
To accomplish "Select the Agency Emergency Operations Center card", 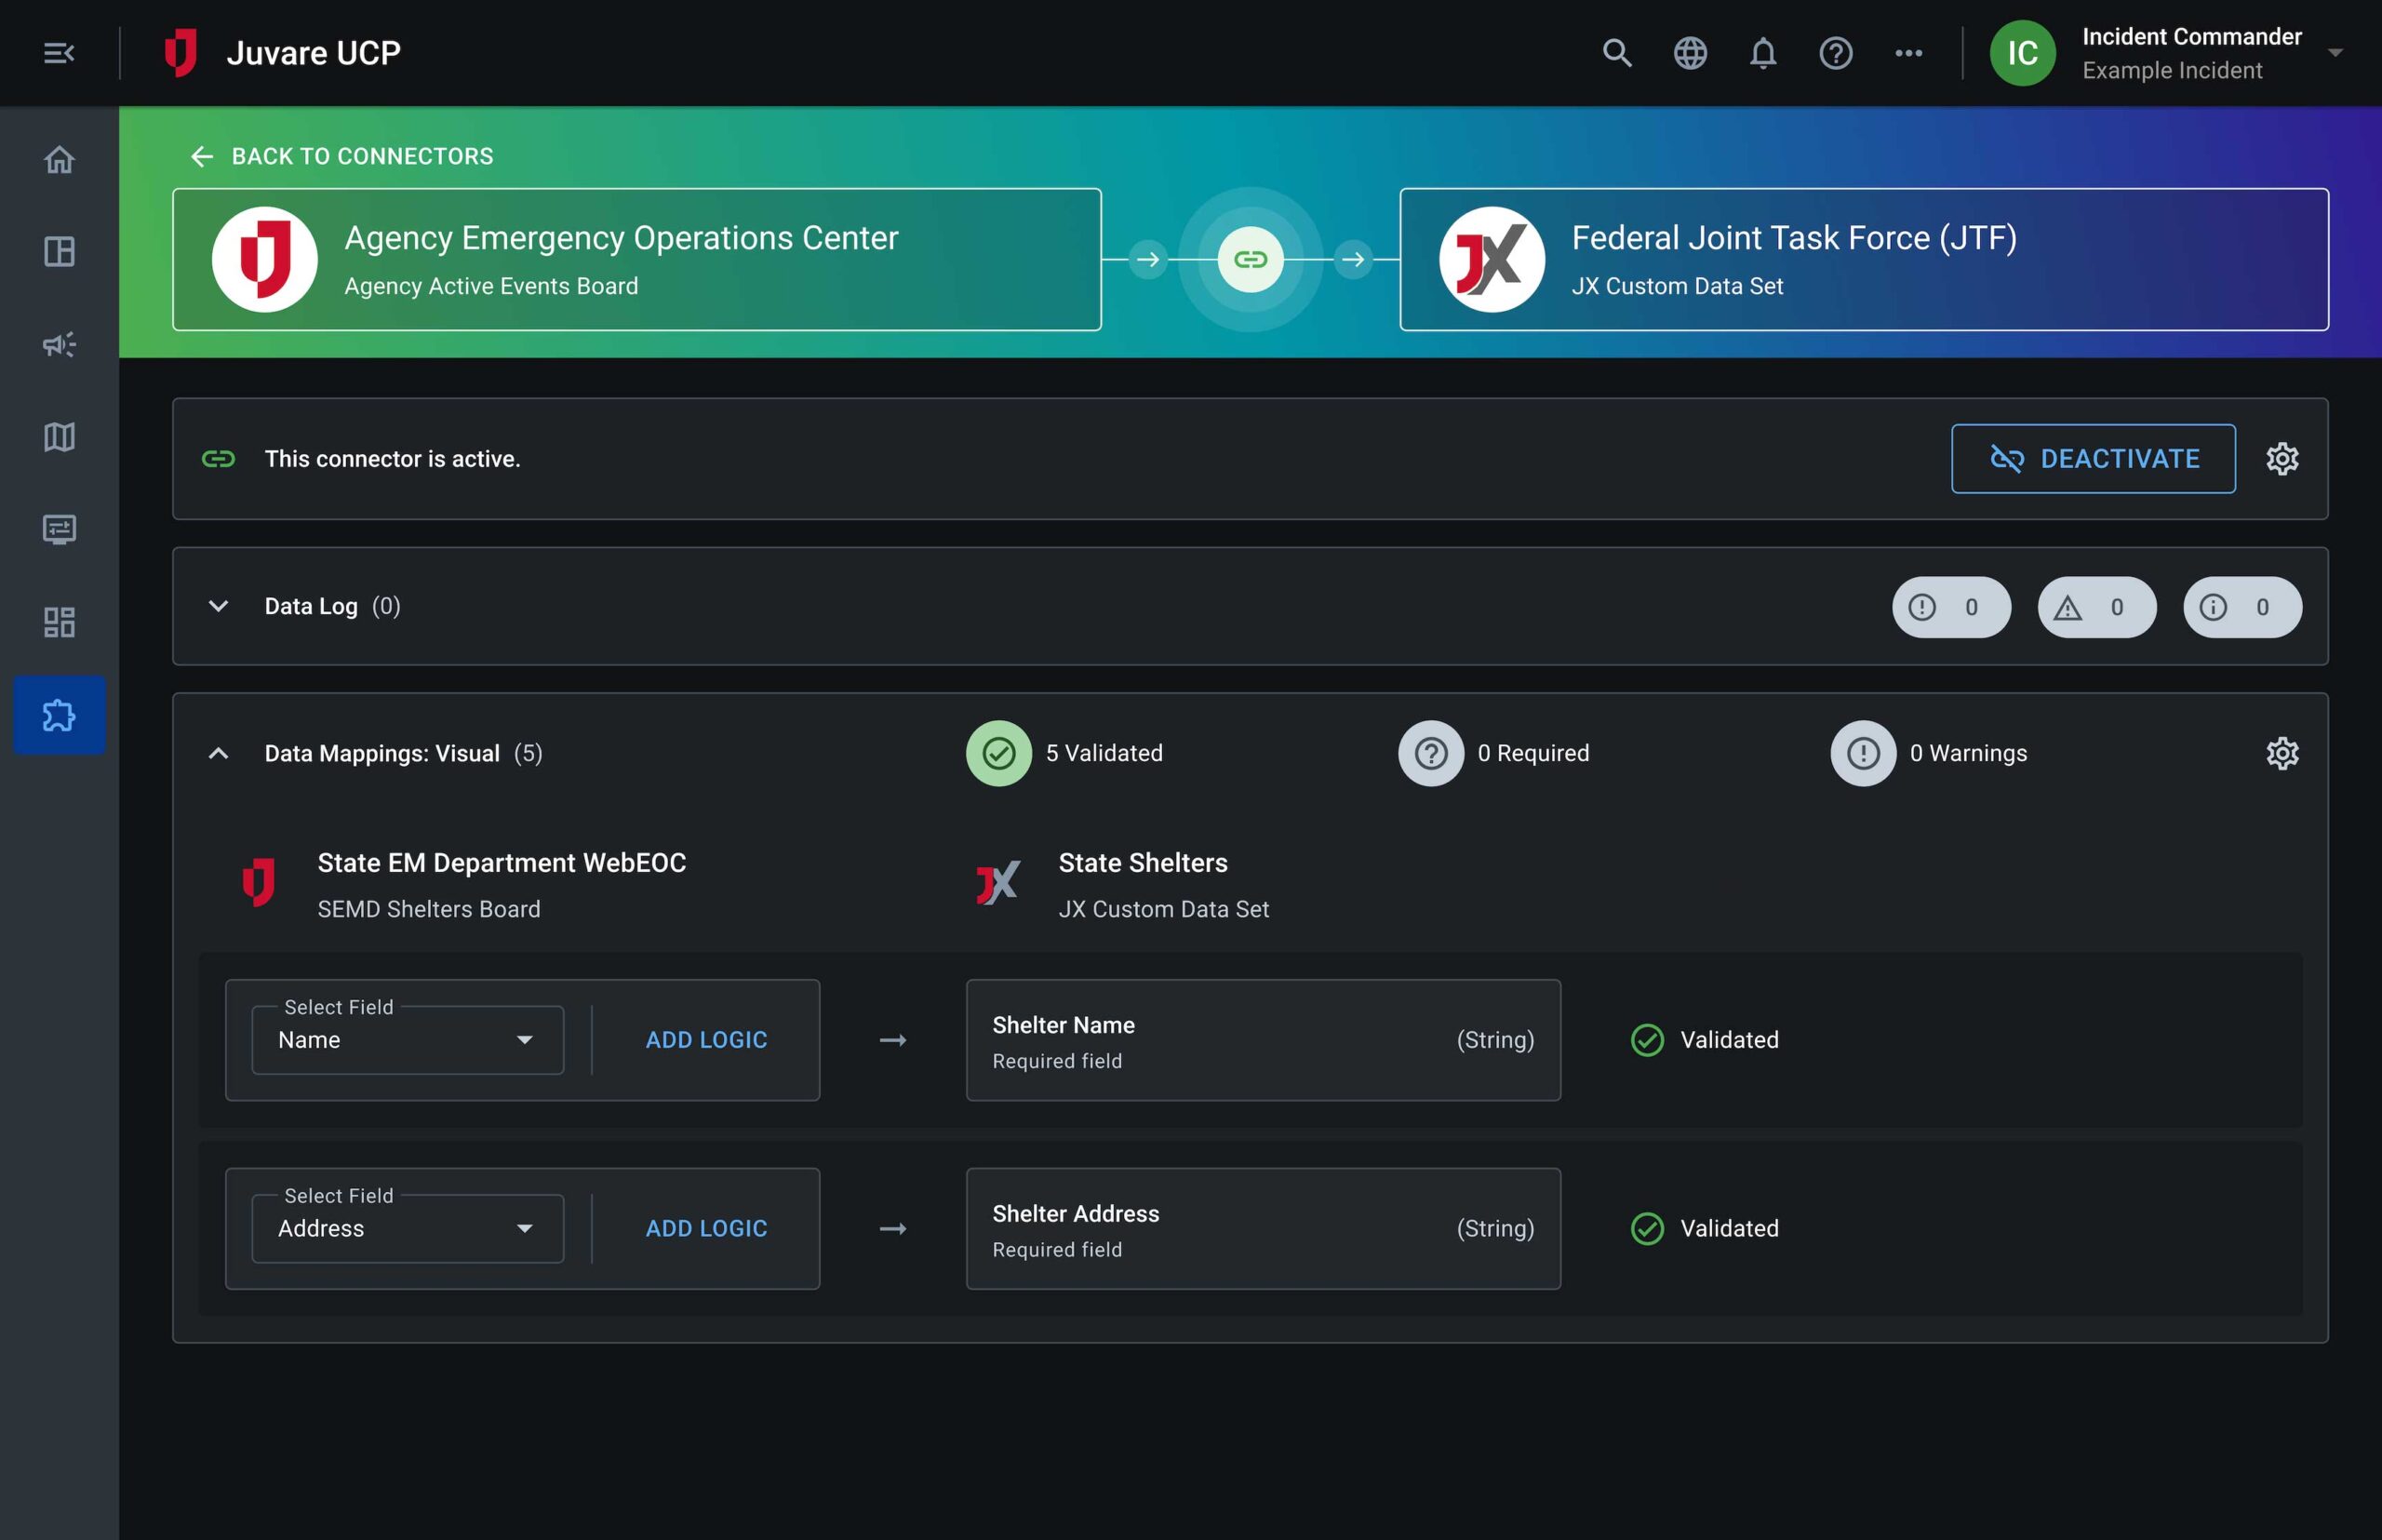I will (x=637, y=259).
